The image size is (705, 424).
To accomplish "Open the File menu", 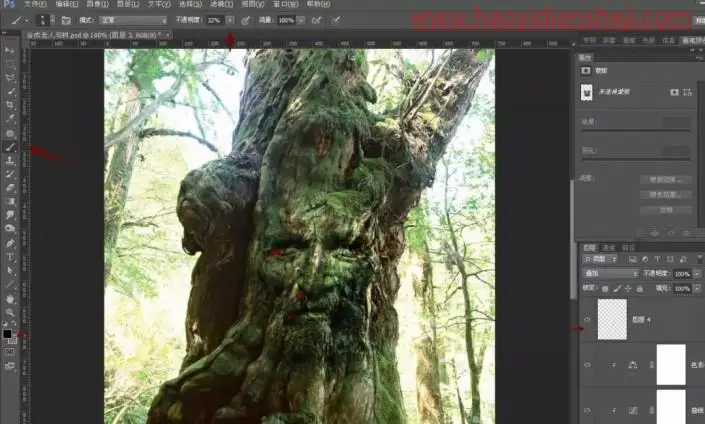I will (x=36, y=4).
